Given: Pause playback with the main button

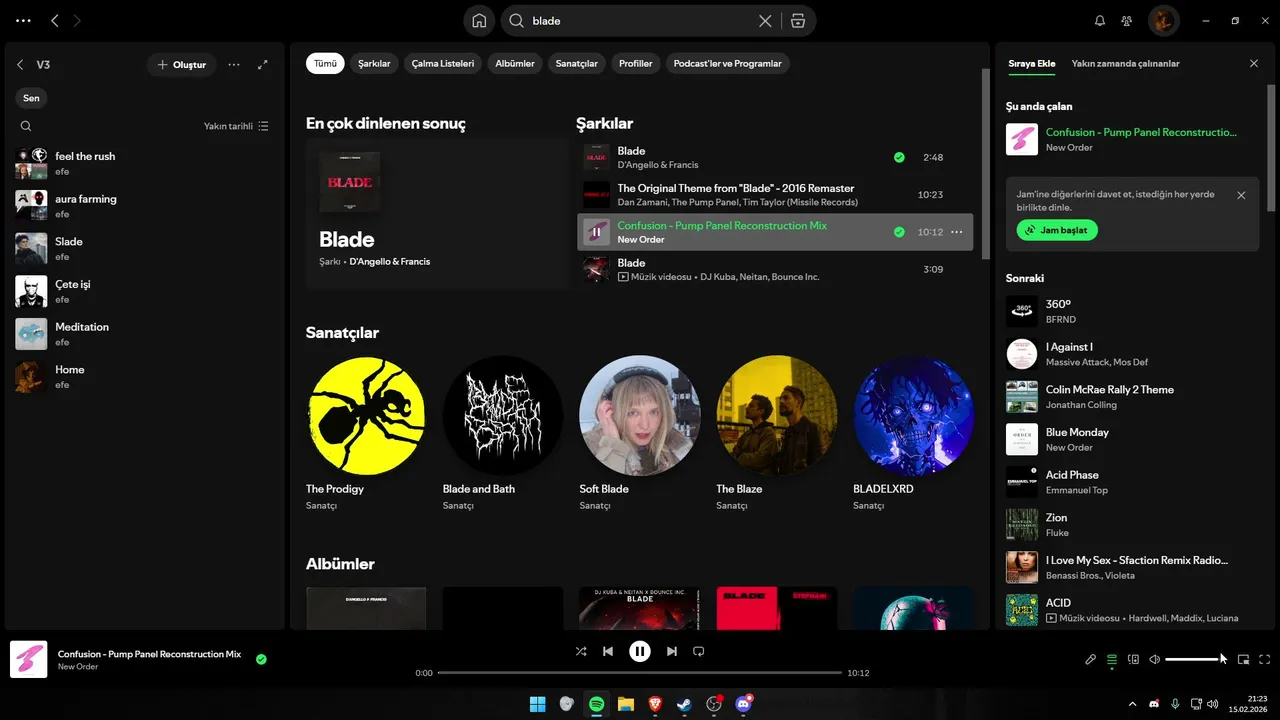Looking at the screenshot, I should [640, 651].
